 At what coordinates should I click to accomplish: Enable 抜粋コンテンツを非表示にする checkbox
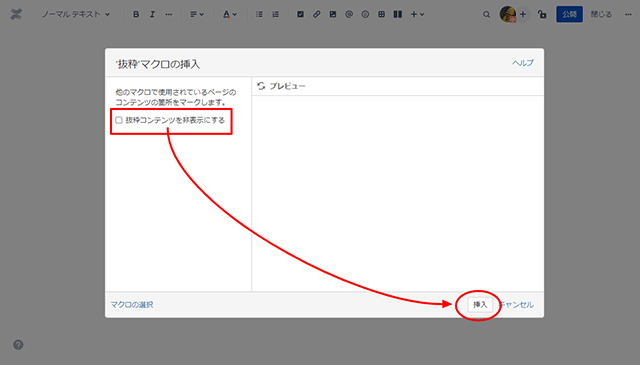click(x=119, y=120)
